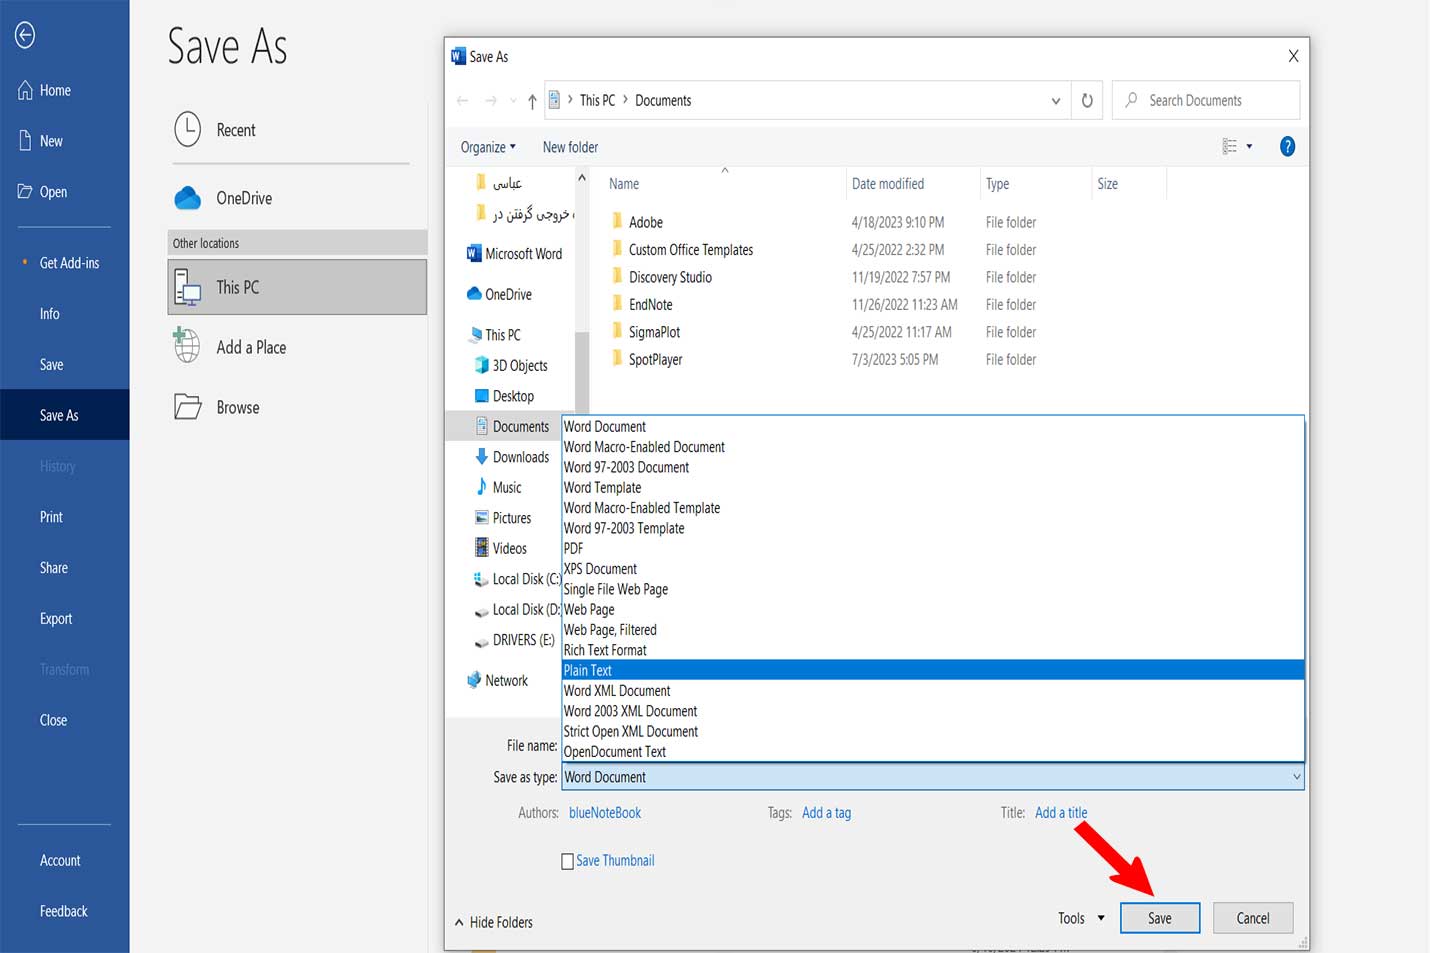The width and height of the screenshot is (1430, 953).
Task: Sort files by Date modified column header
Action: point(888,184)
